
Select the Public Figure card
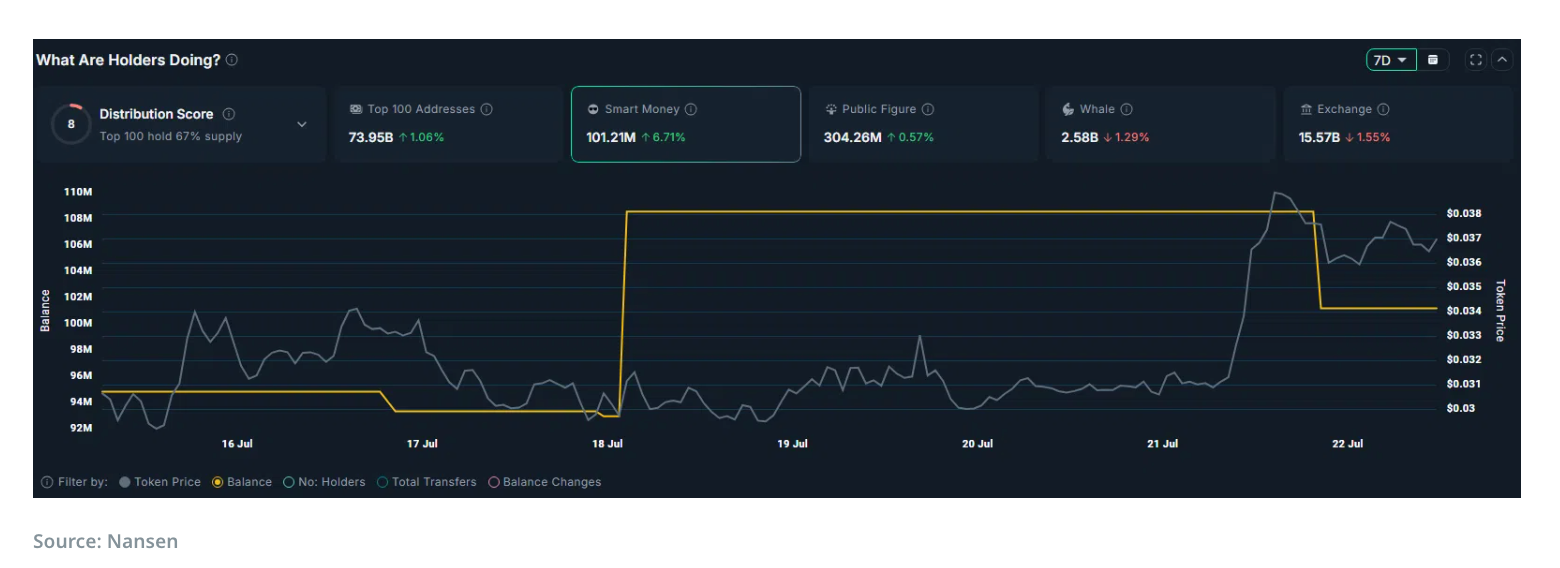point(923,124)
